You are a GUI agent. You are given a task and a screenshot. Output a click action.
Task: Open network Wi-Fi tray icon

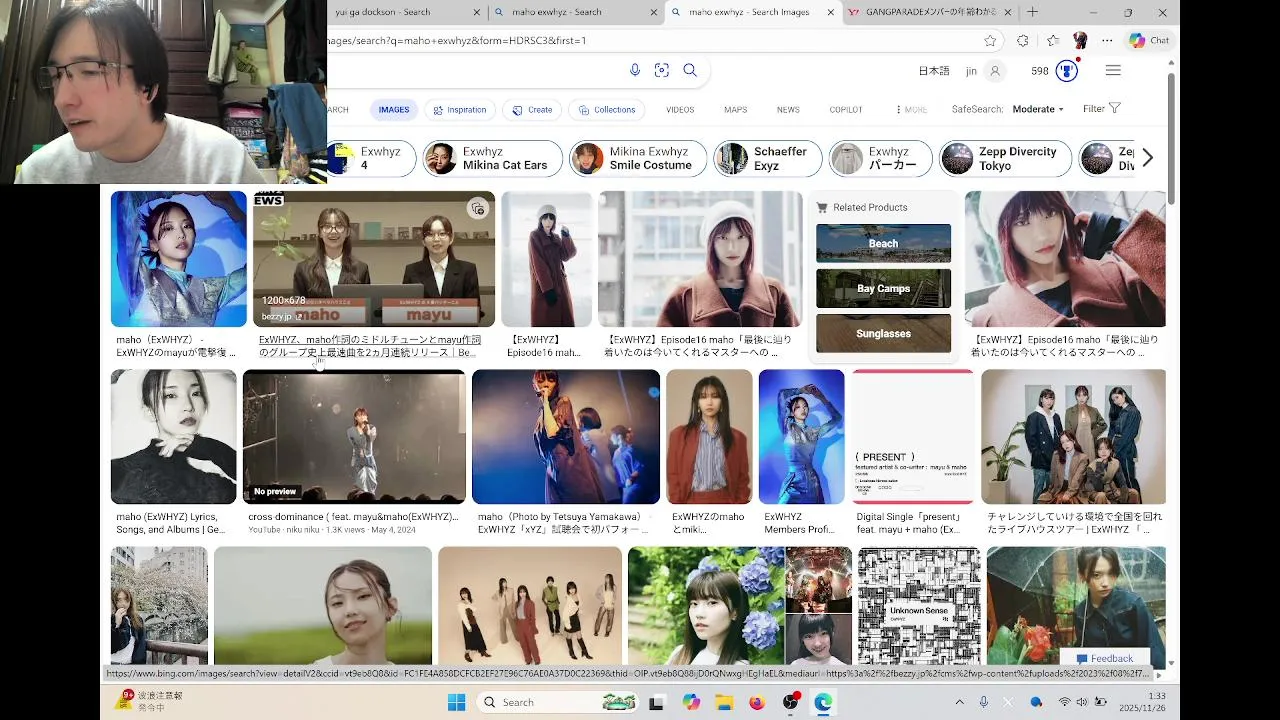click(1064, 702)
